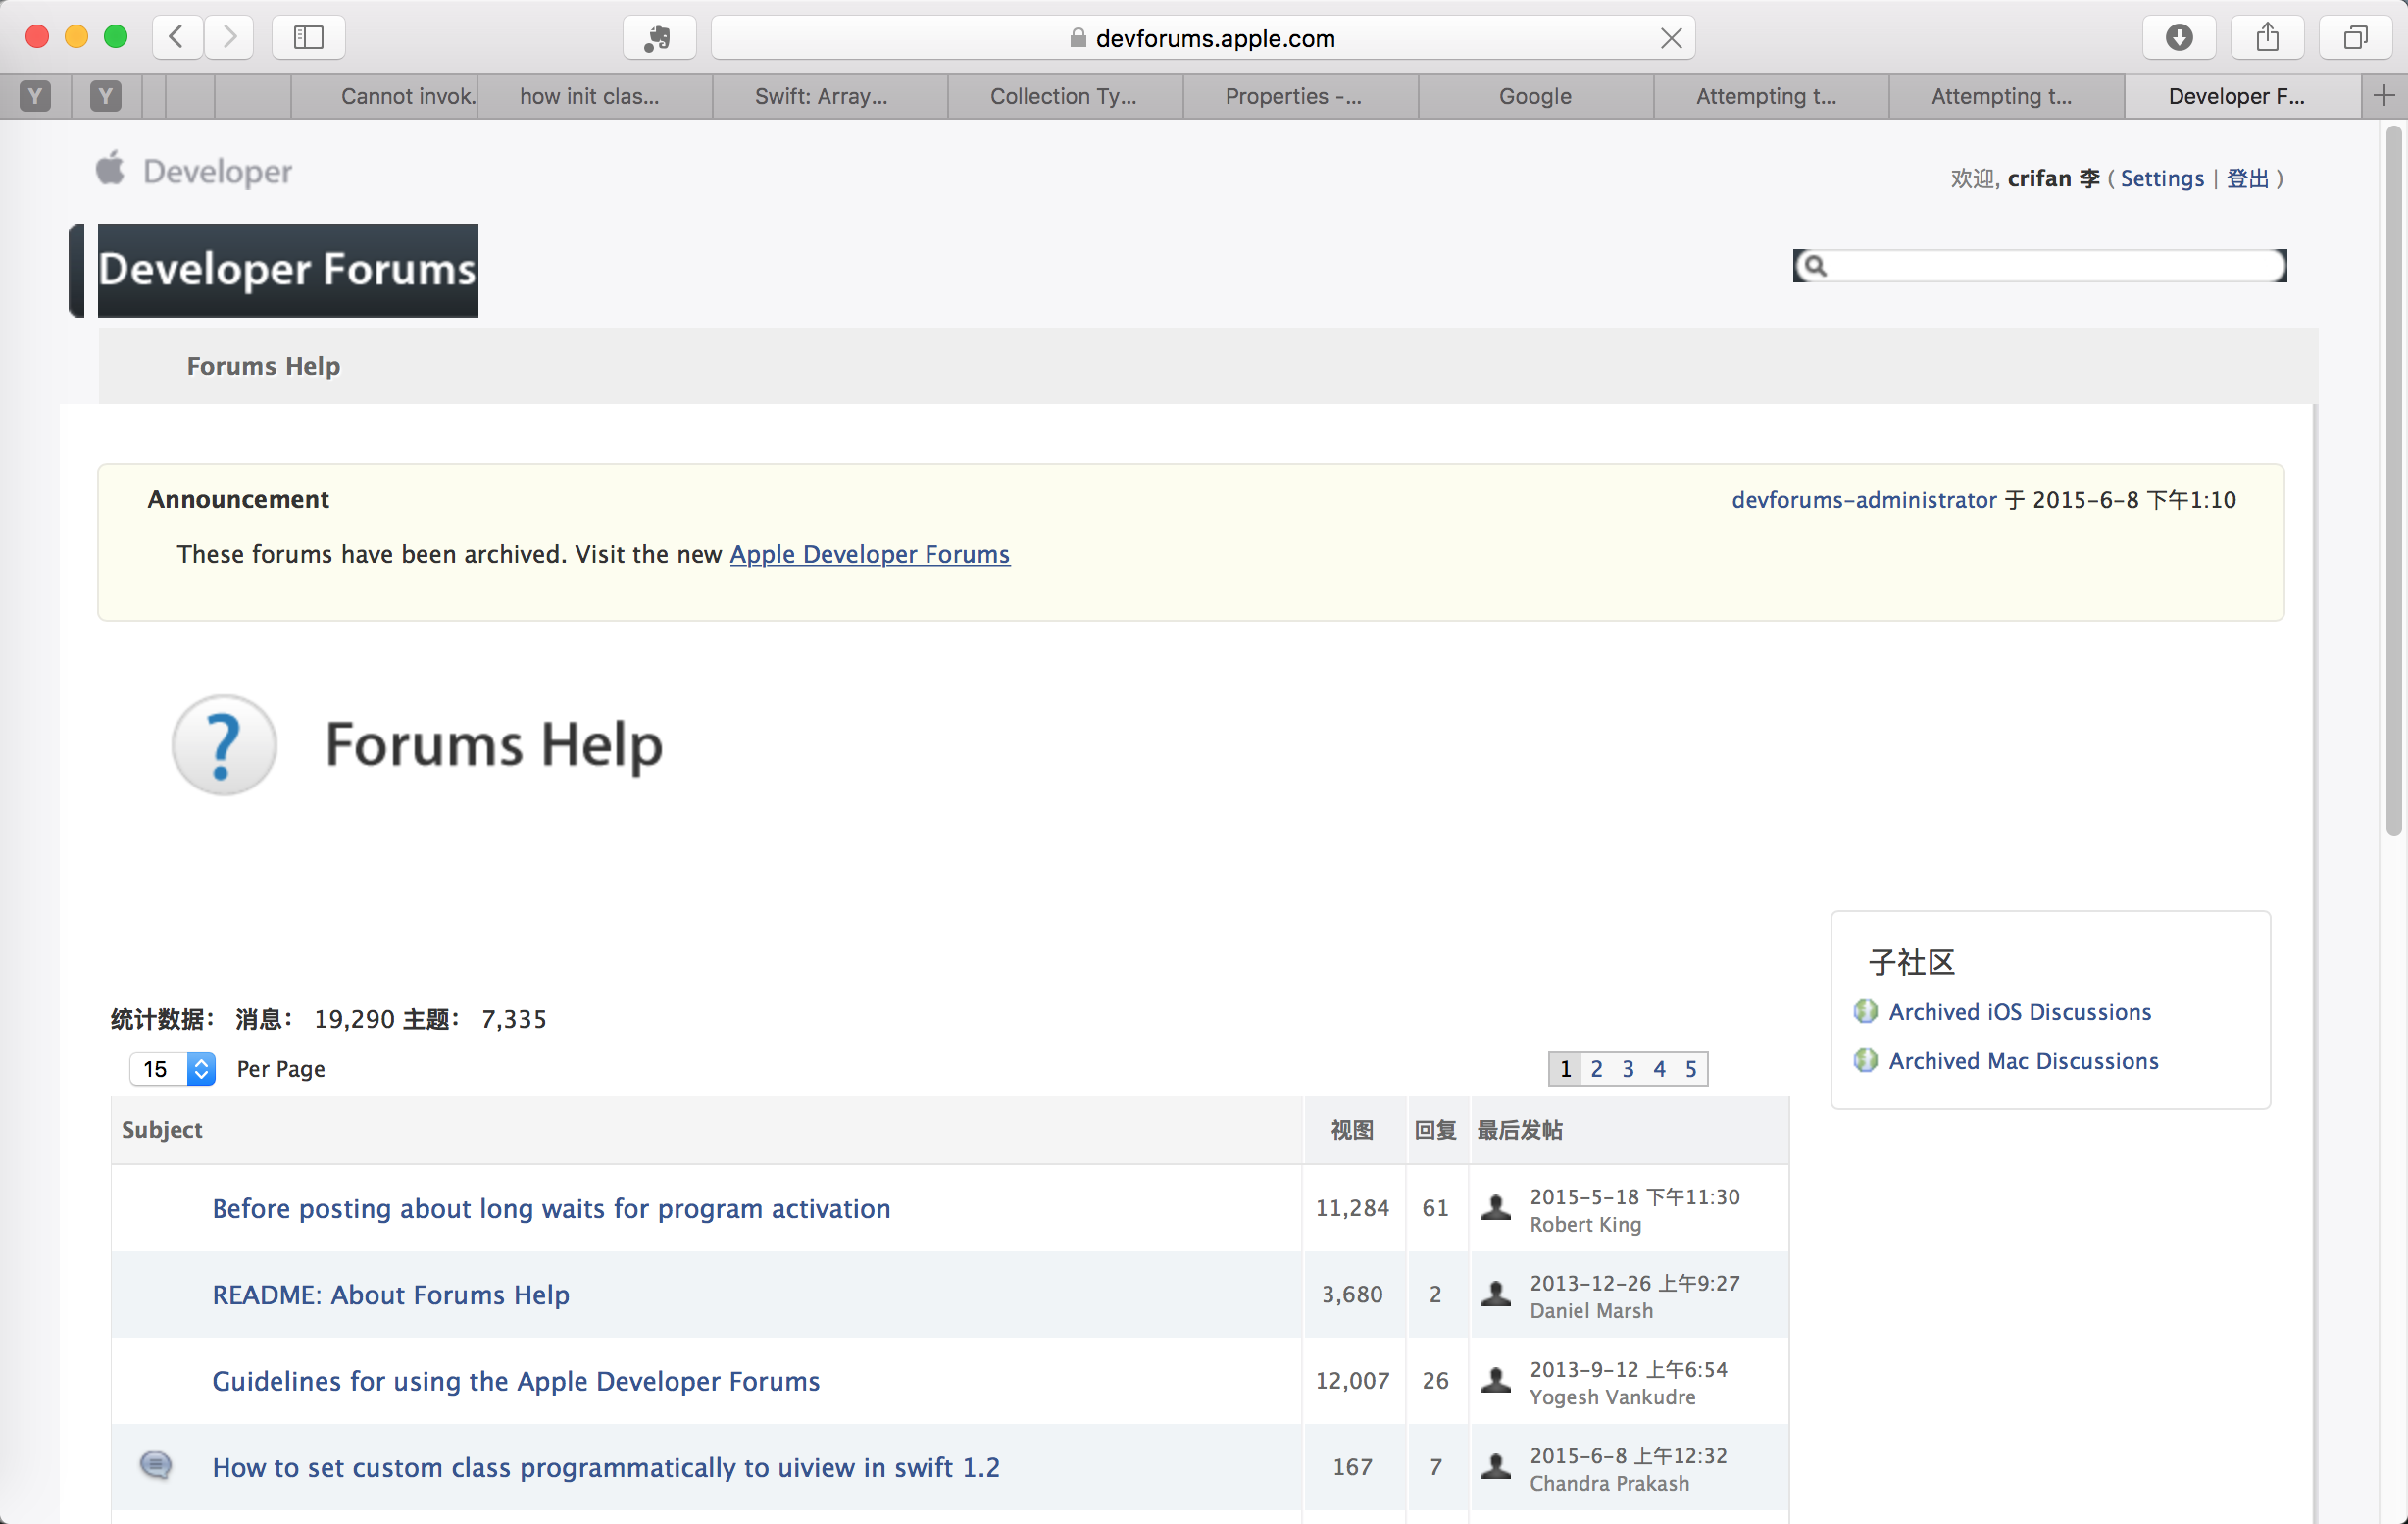Open a new tab with plus button
2408x1524 pixels.
(2384, 96)
